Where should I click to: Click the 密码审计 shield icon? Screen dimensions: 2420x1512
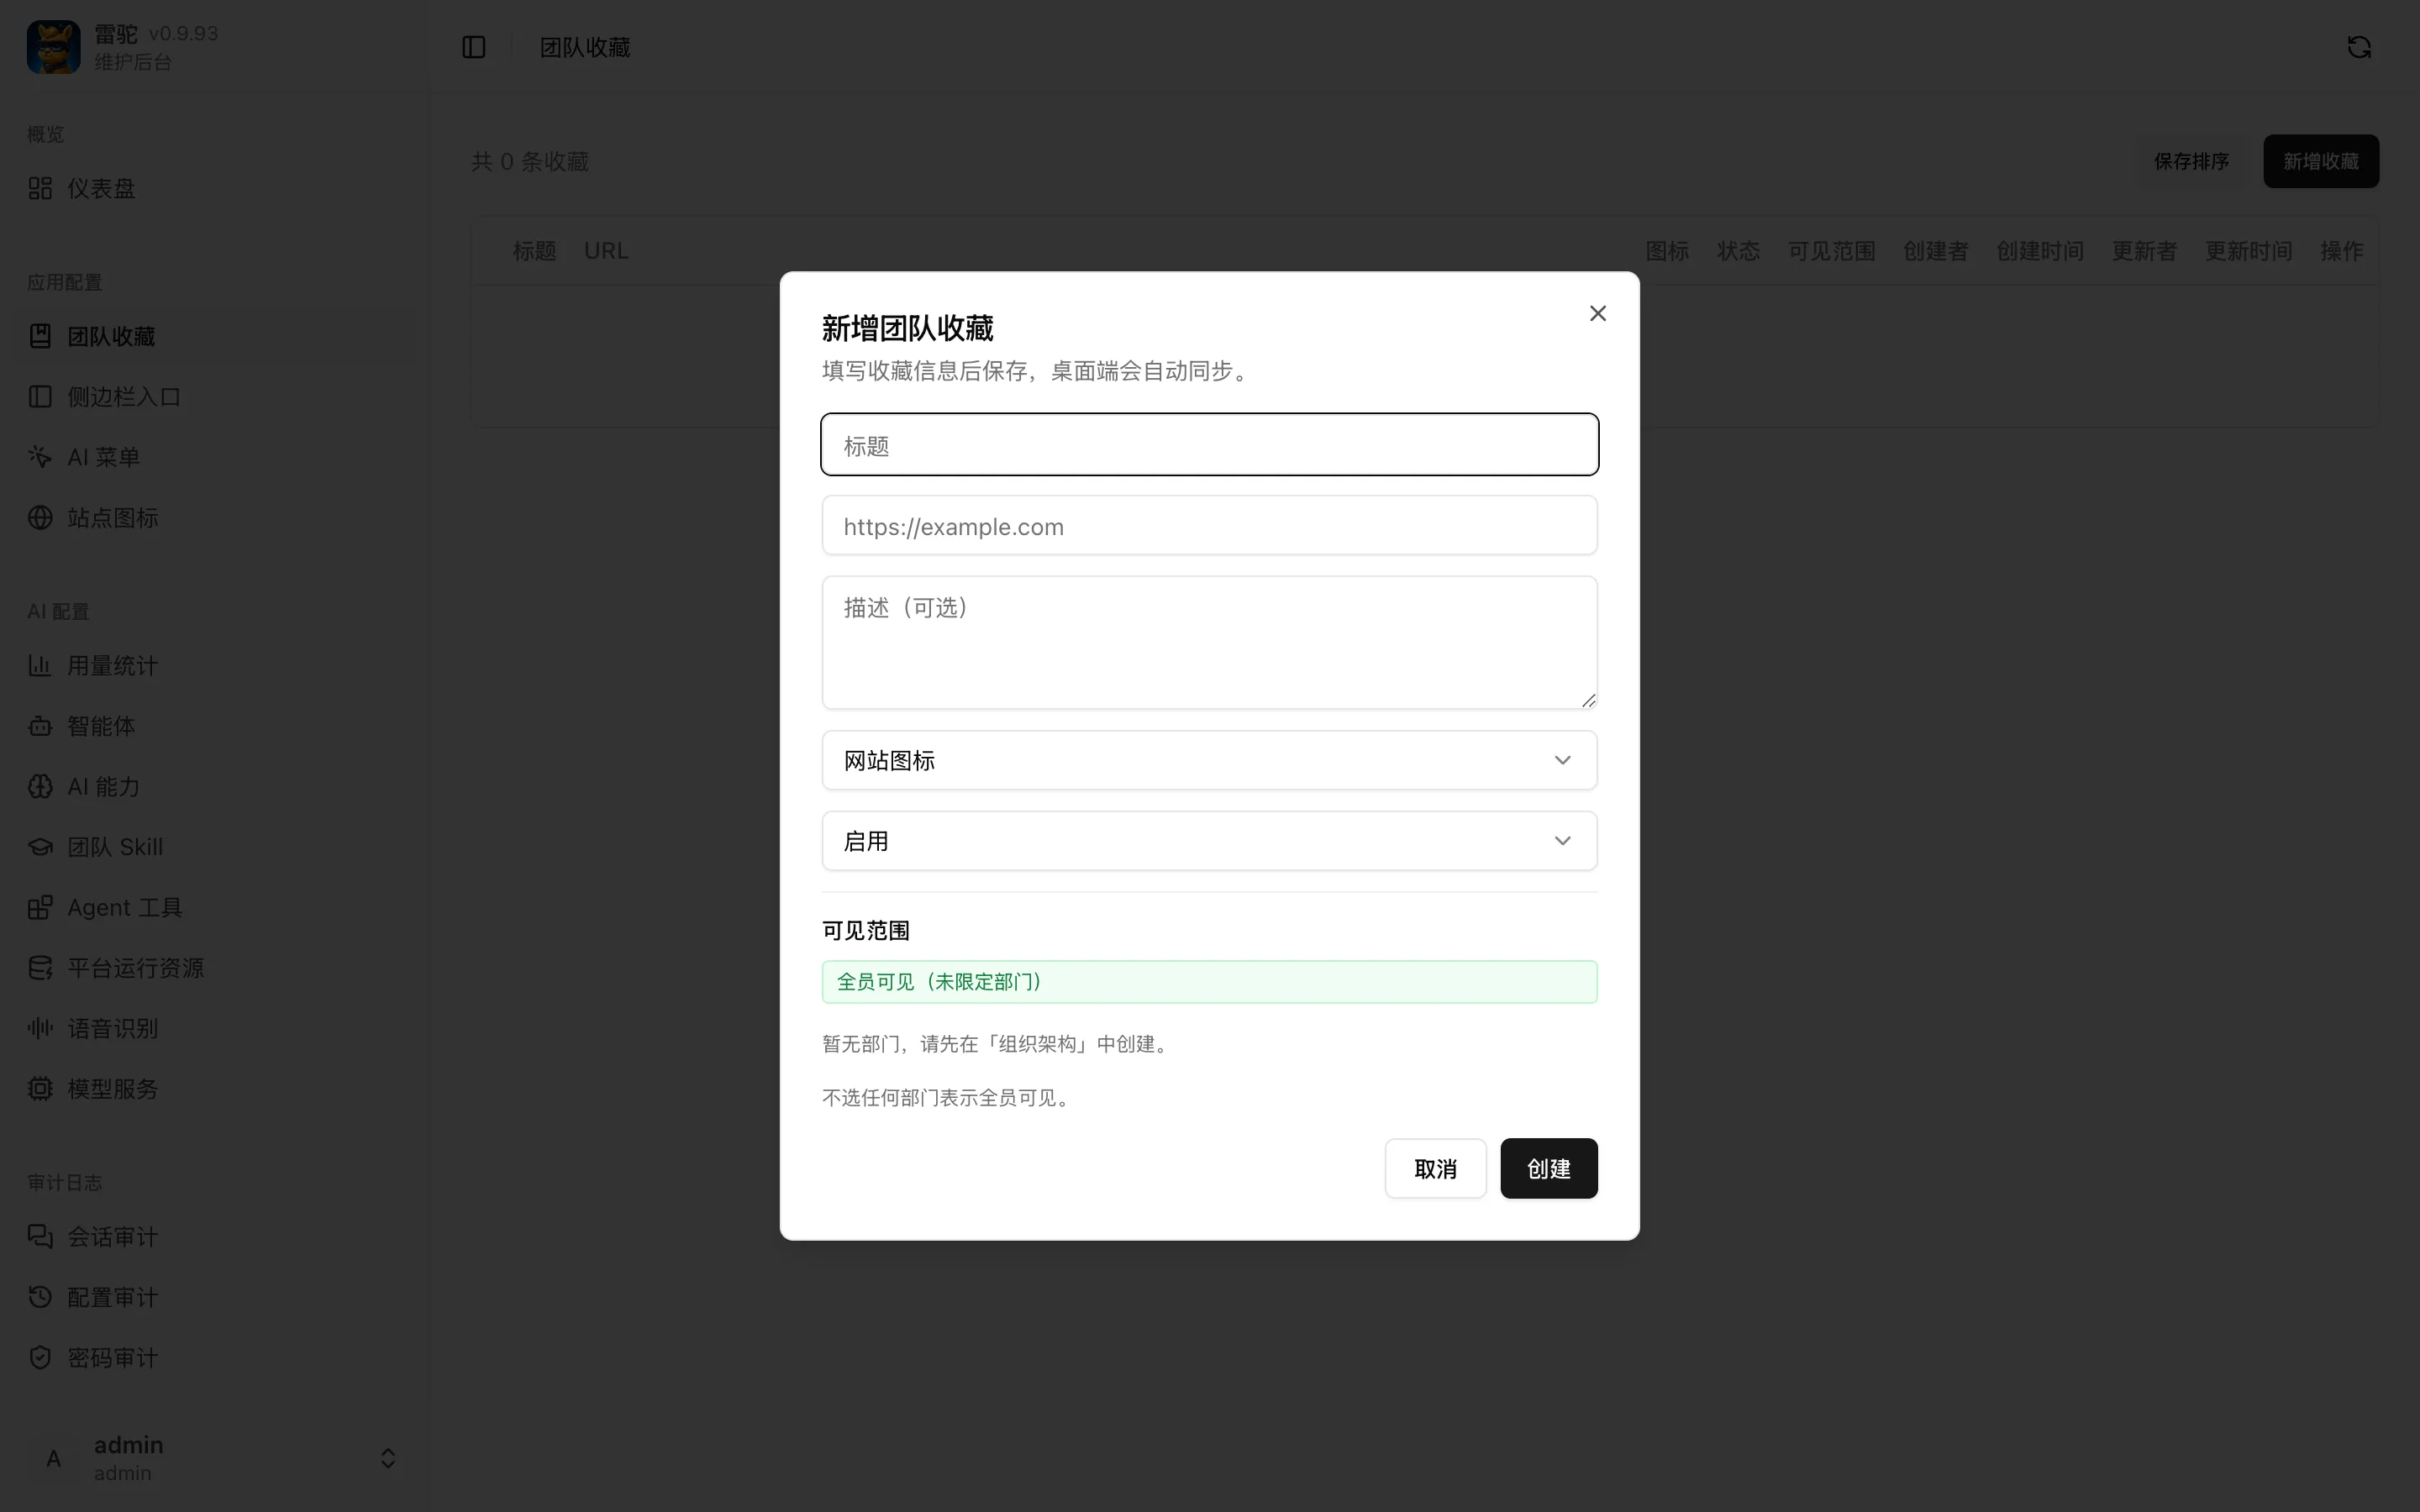[40, 1358]
